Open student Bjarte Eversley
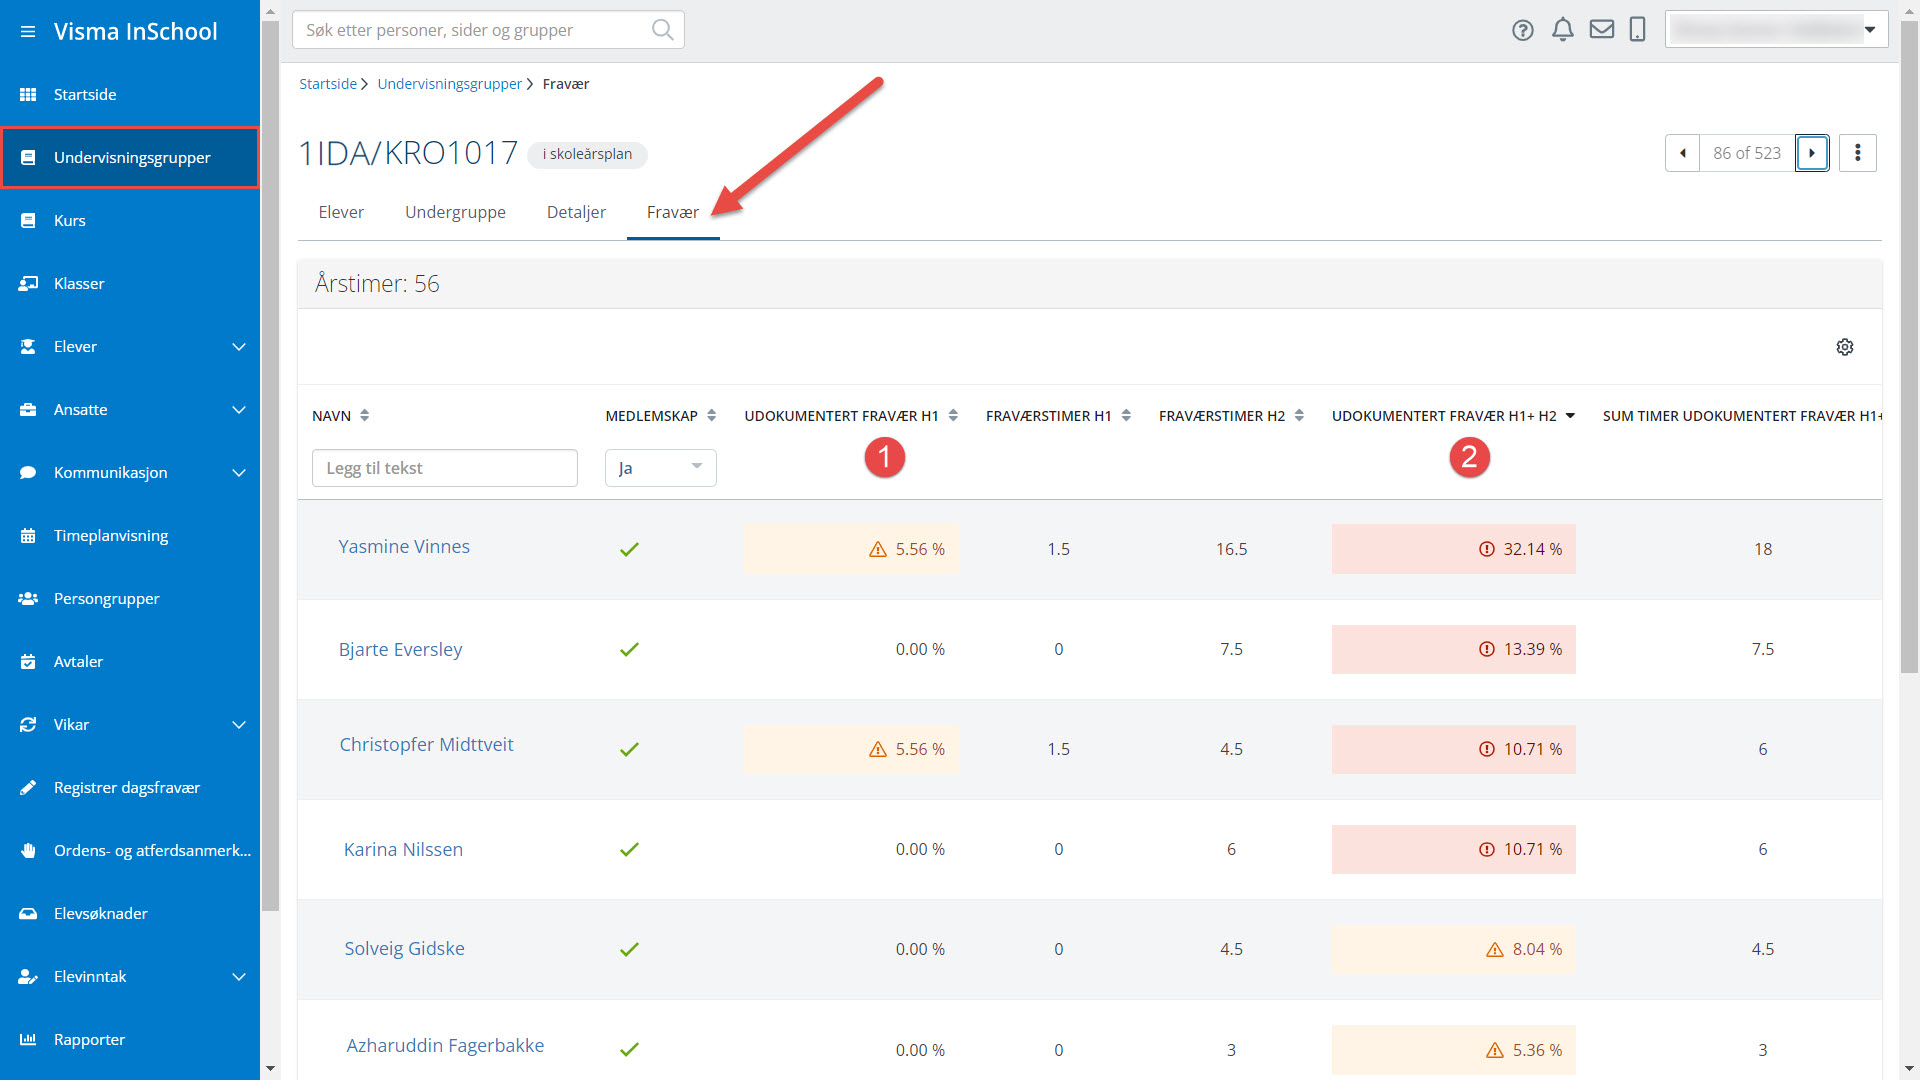The height and width of the screenshot is (1080, 1920). (x=400, y=650)
